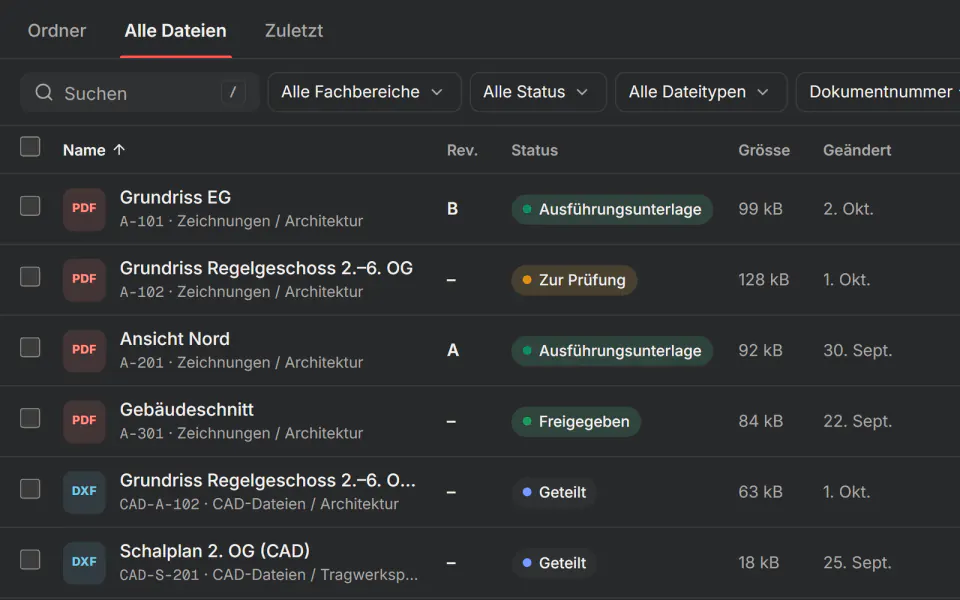960x600 pixels.
Task: Click Ausführungsunterlage badge in Ansicht Nord row
Action: (612, 351)
